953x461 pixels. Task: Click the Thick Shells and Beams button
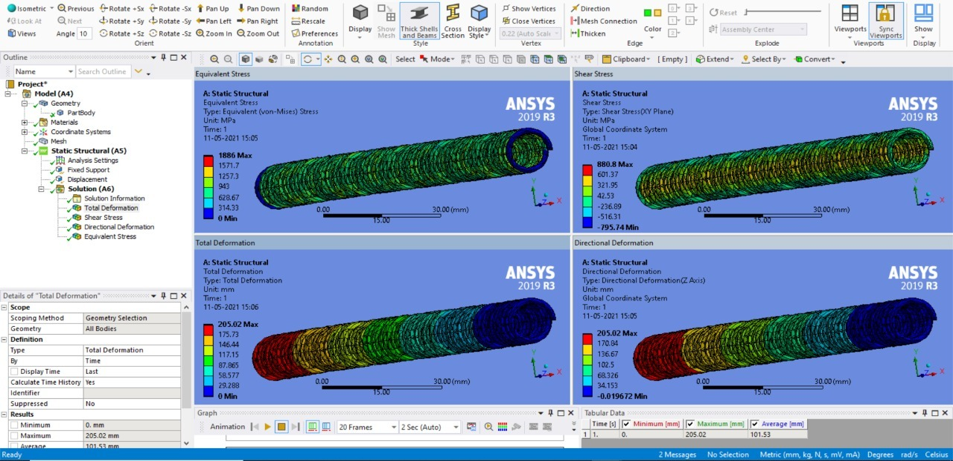(419, 21)
